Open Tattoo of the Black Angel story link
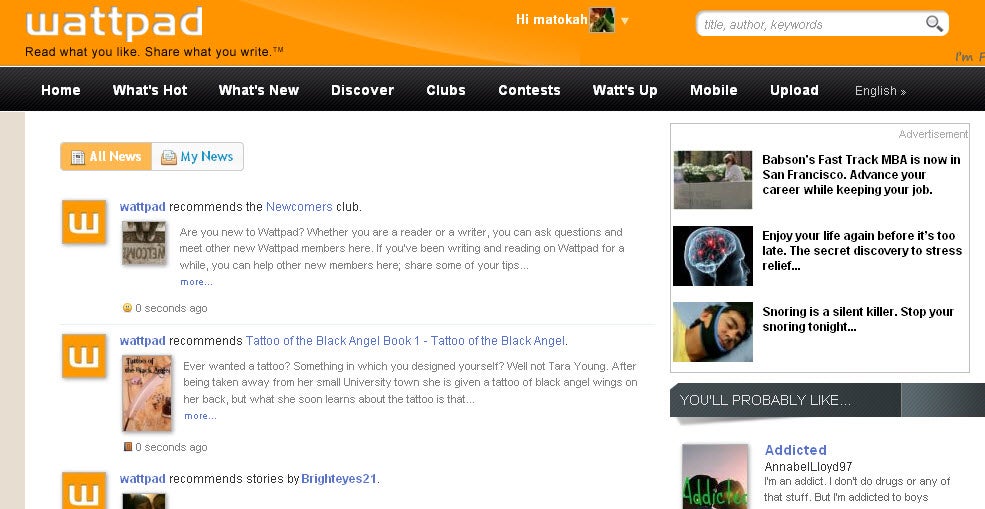 coord(405,341)
